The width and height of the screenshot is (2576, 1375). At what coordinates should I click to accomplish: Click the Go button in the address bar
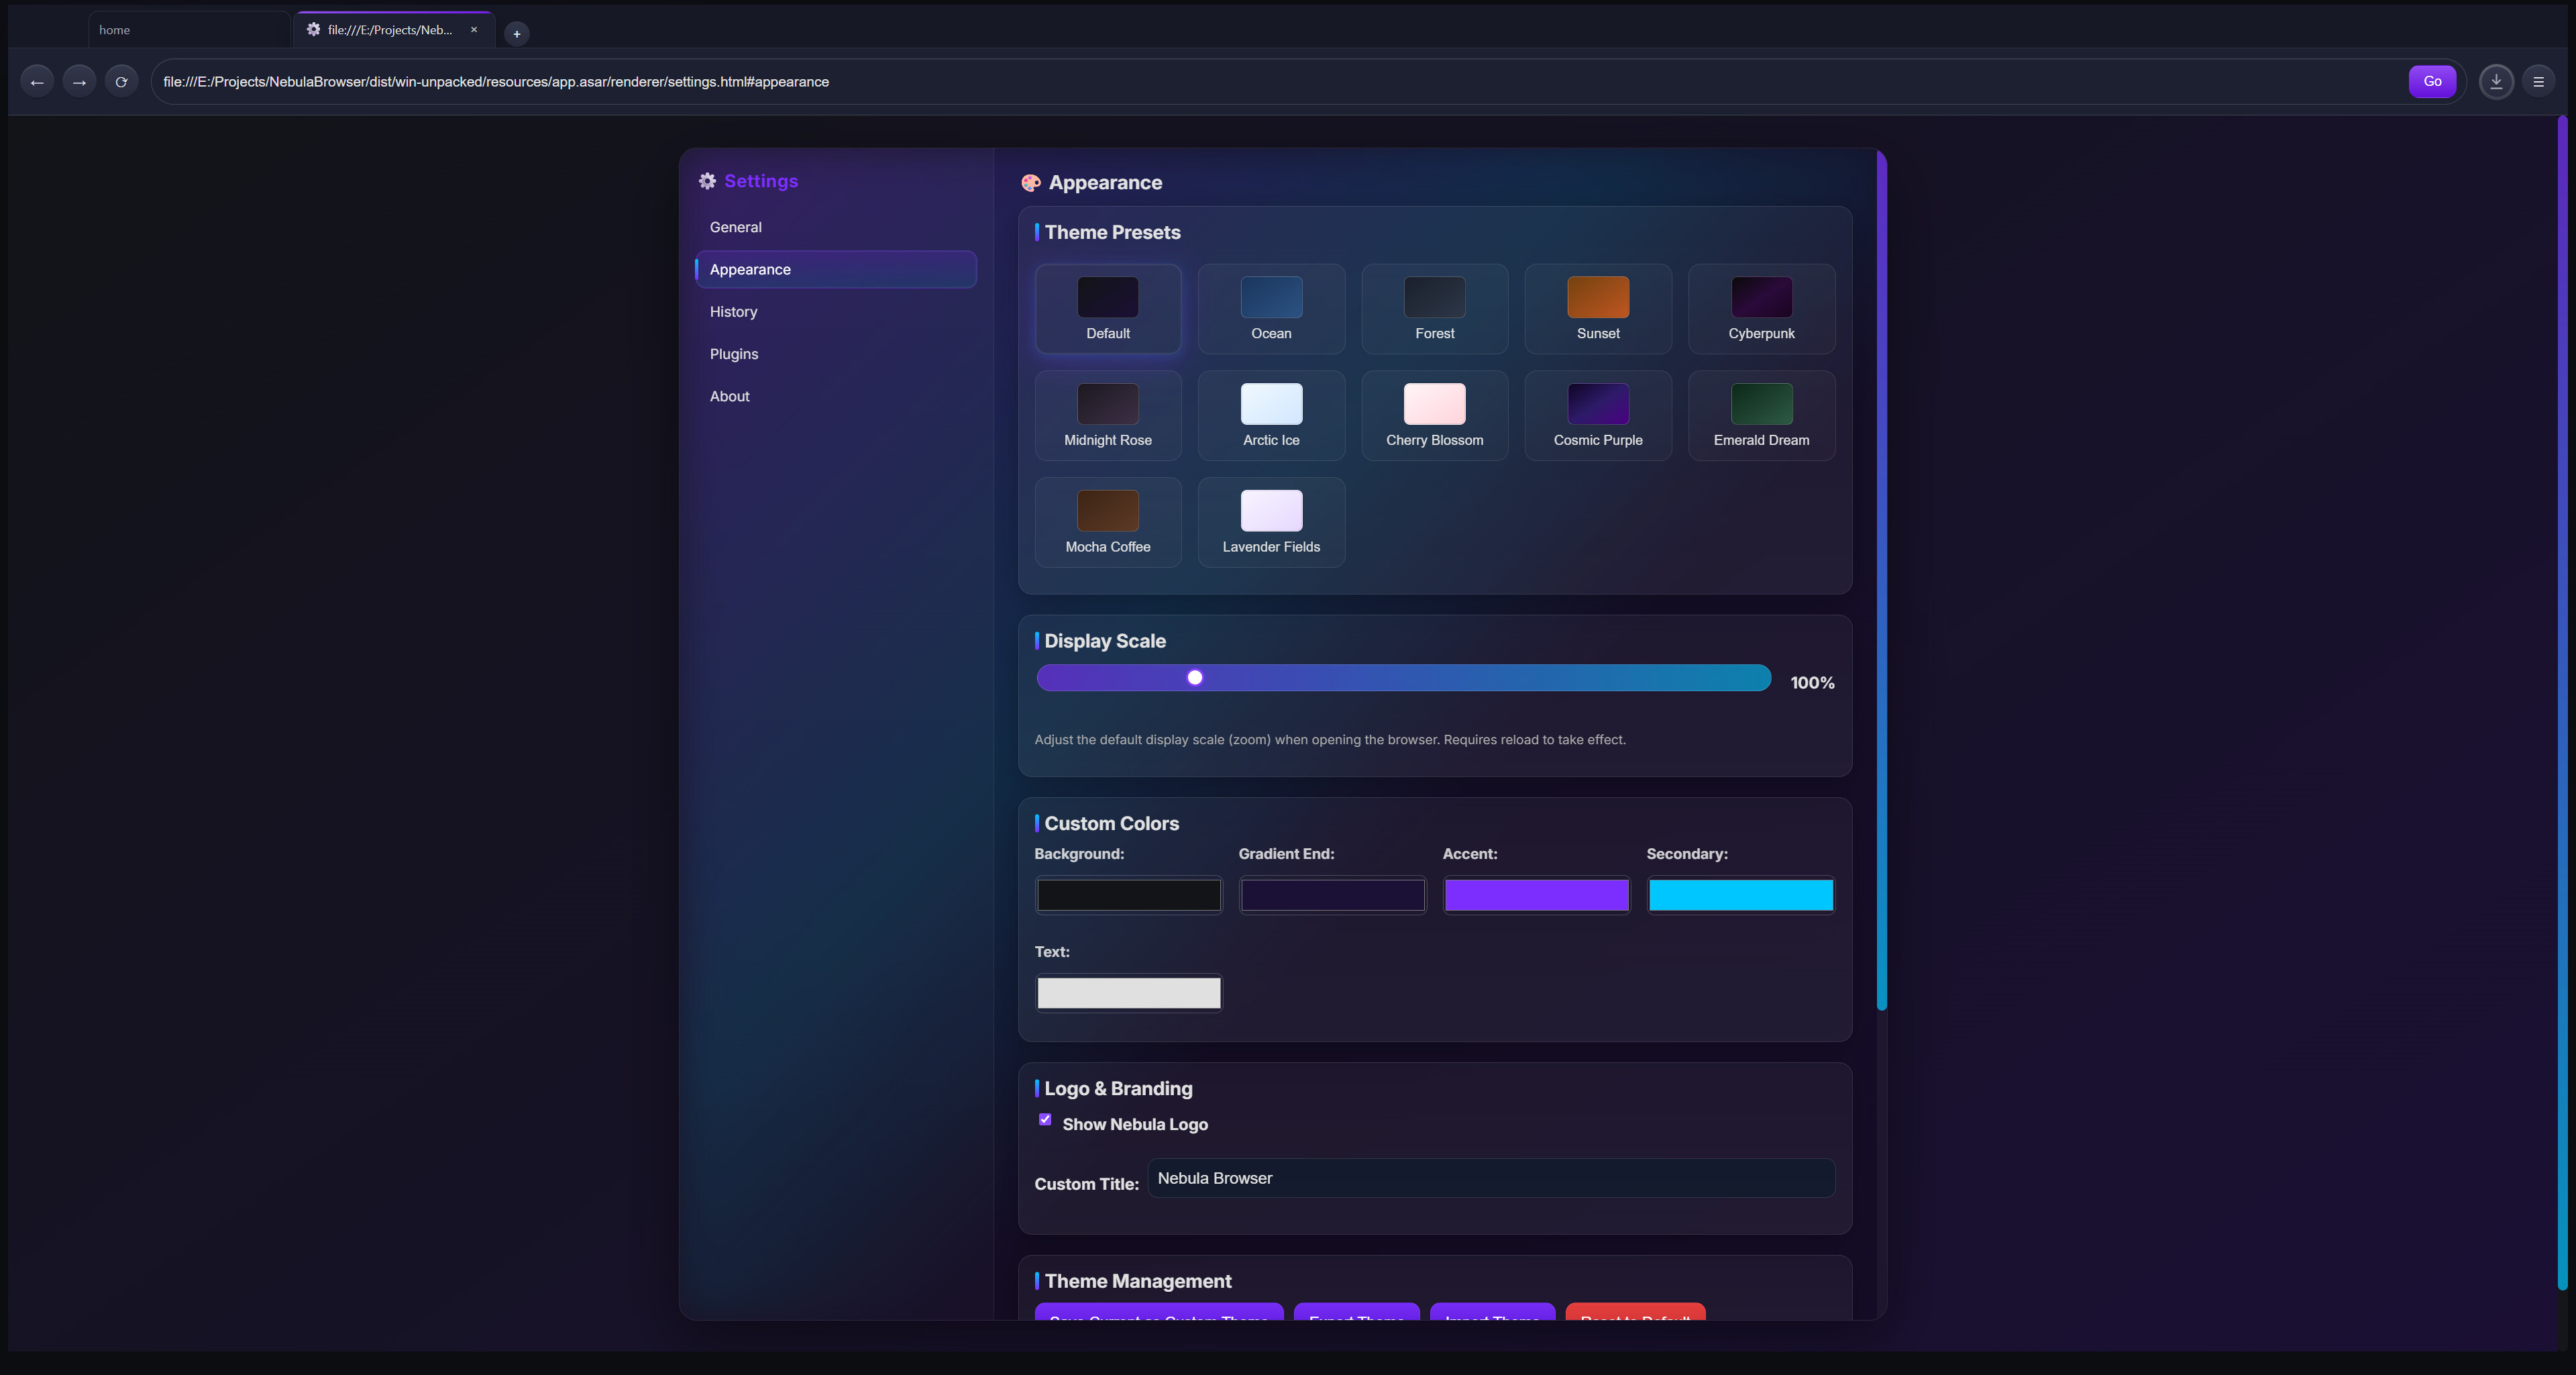point(2433,81)
